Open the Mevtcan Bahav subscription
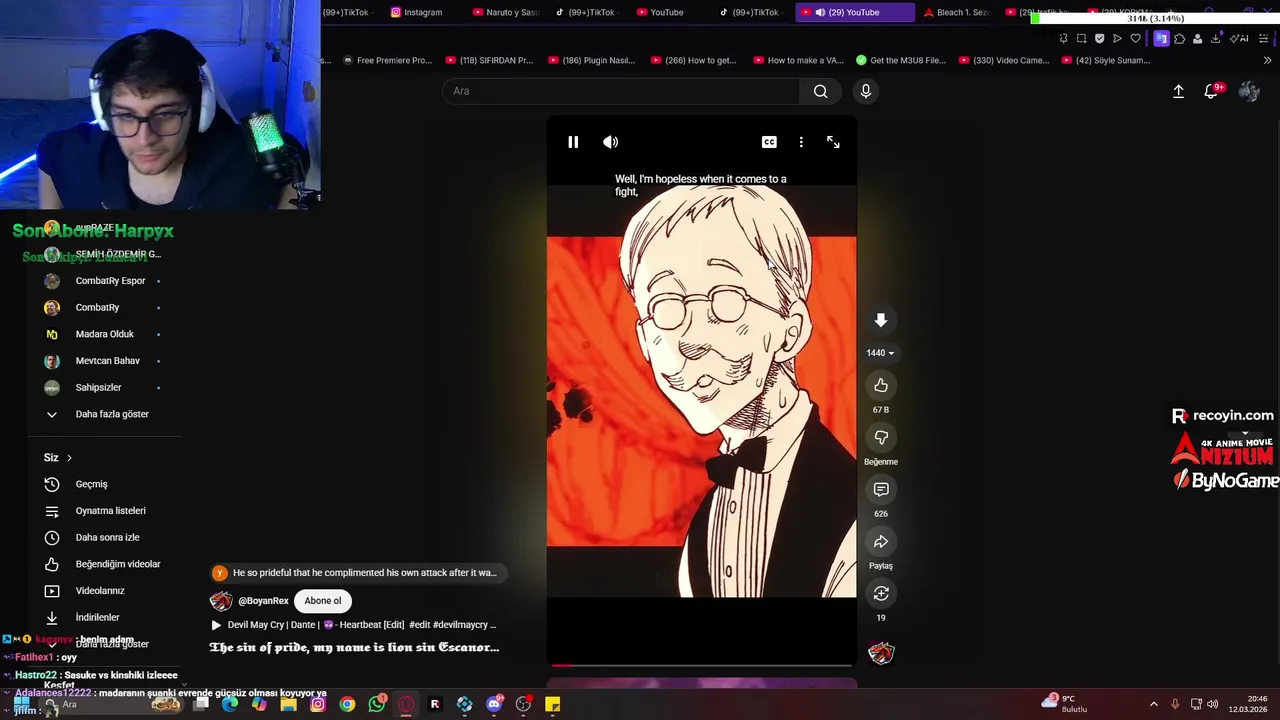 click(107, 361)
